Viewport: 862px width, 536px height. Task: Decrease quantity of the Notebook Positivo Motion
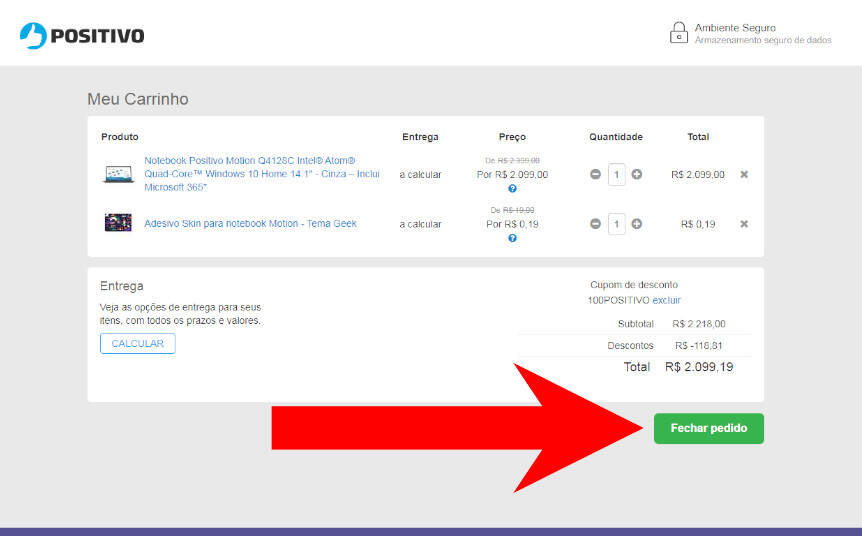[596, 174]
